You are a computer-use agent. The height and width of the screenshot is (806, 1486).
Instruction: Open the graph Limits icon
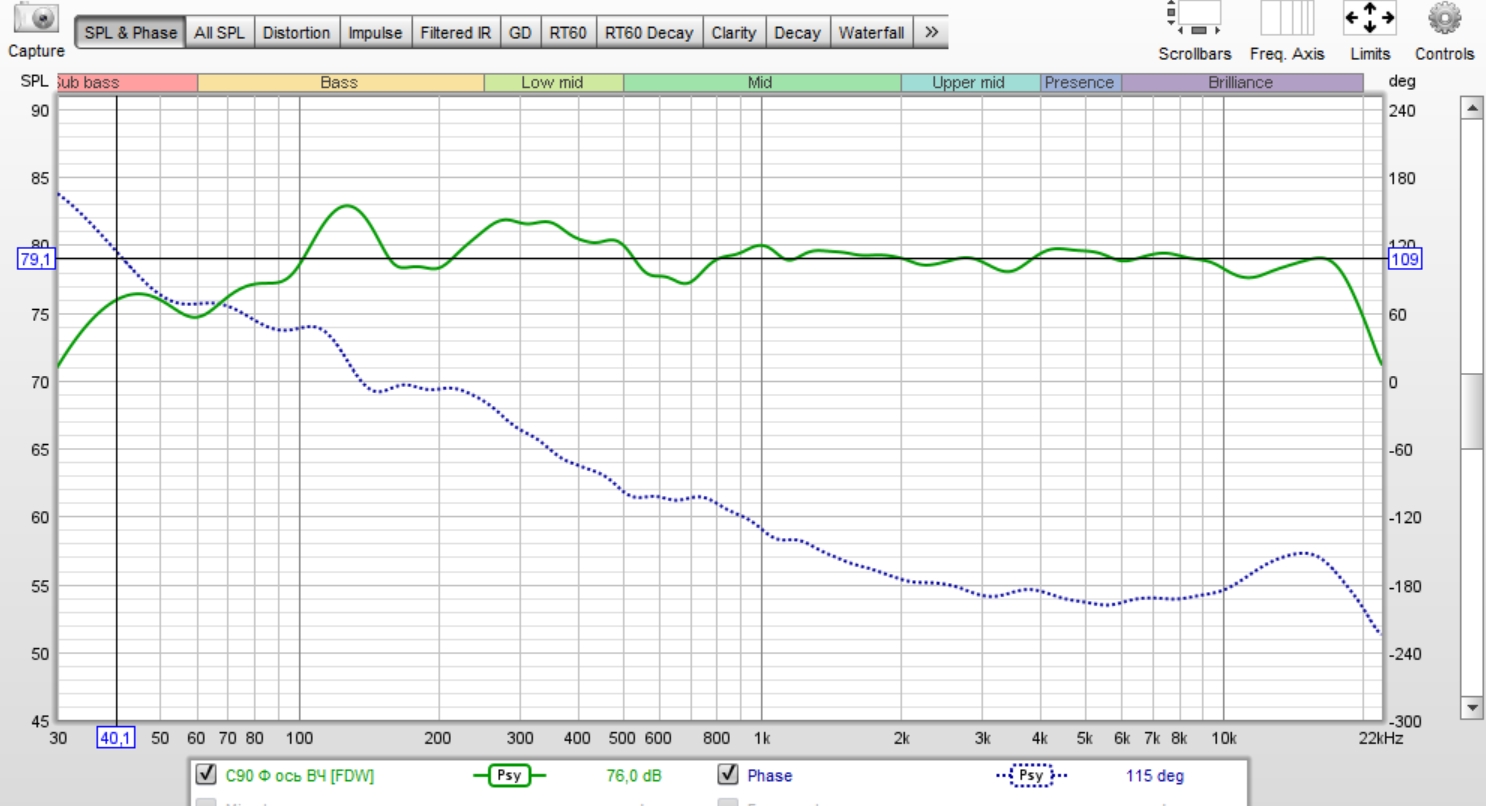pos(1369,18)
